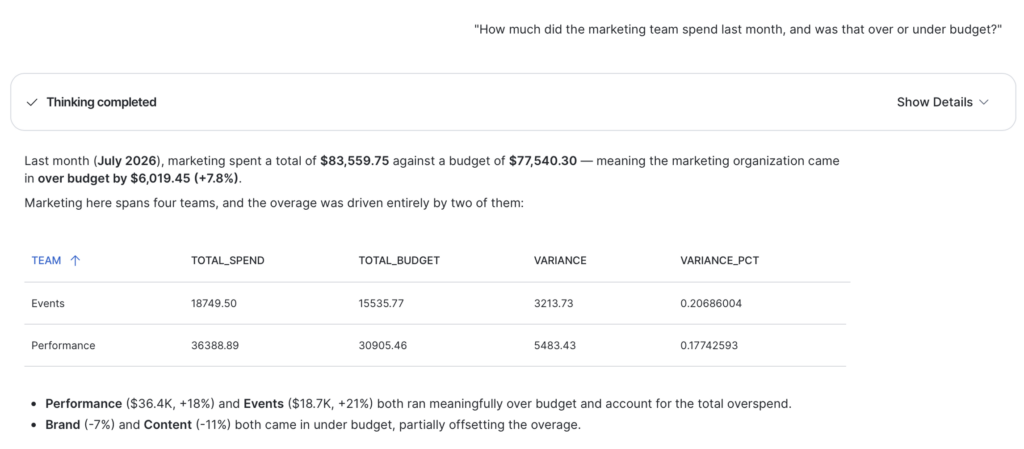This screenshot has height=449, width=1024.
Task: Select the 0.20686004 variance percent cell
Action: point(711,303)
